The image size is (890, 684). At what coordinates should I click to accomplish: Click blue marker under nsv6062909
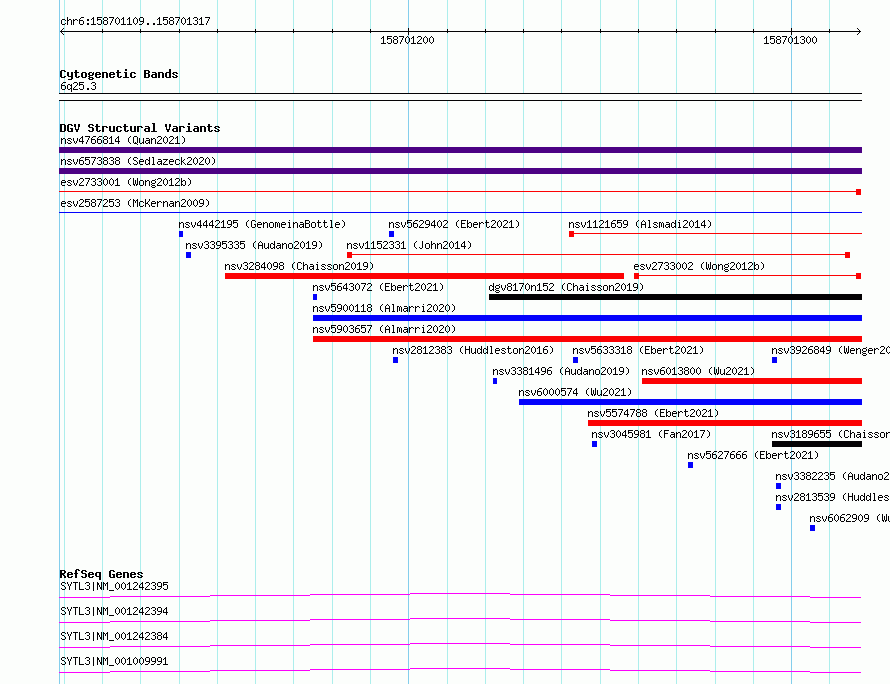[813, 528]
